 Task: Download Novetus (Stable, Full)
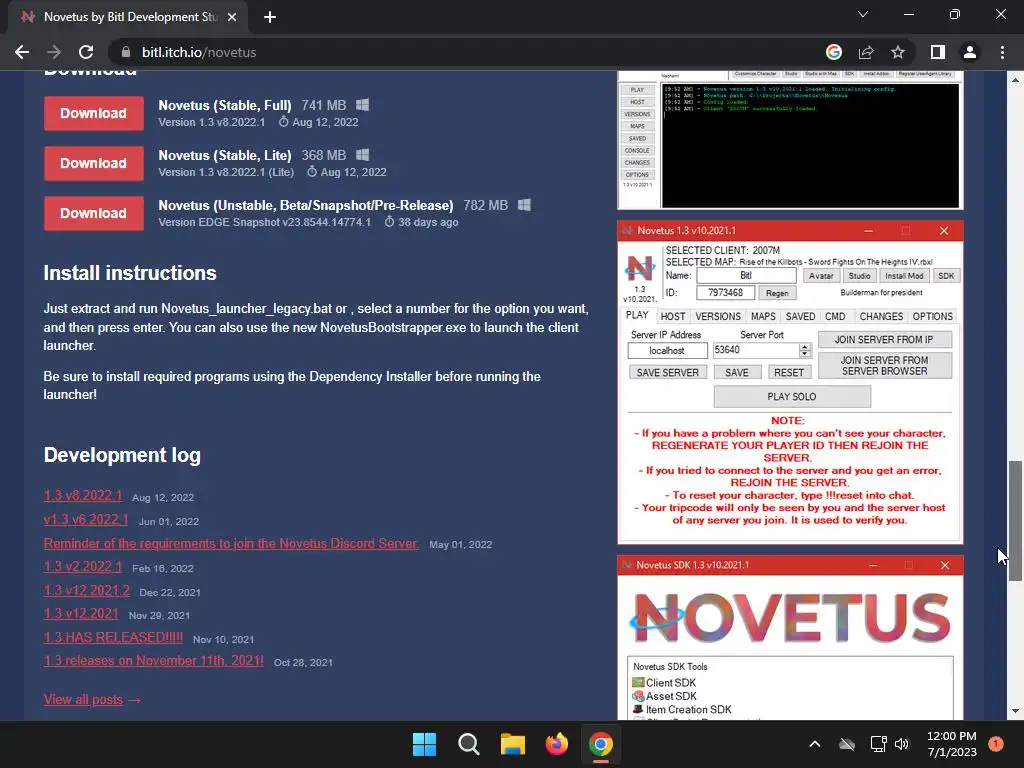[x=93, y=114]
